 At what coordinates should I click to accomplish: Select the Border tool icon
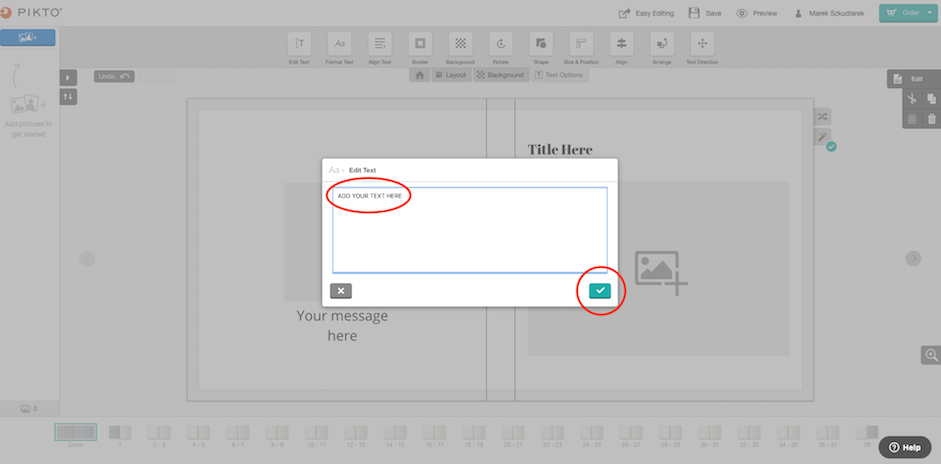(x=420, y=44)
